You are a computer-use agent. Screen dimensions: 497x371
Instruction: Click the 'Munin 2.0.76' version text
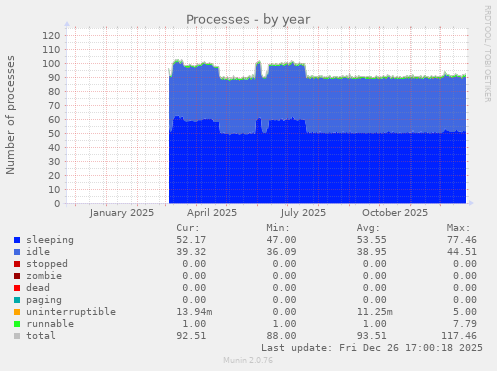248,360
